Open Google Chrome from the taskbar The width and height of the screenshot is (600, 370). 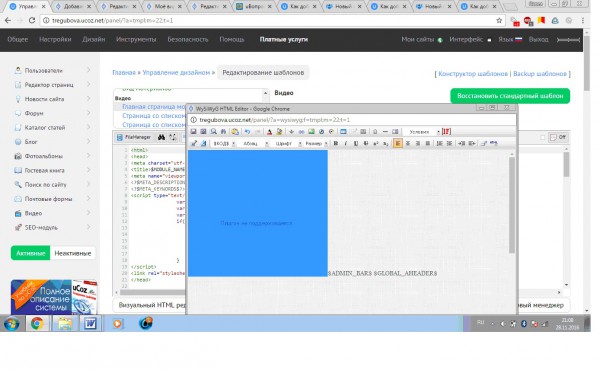point(37,324)
